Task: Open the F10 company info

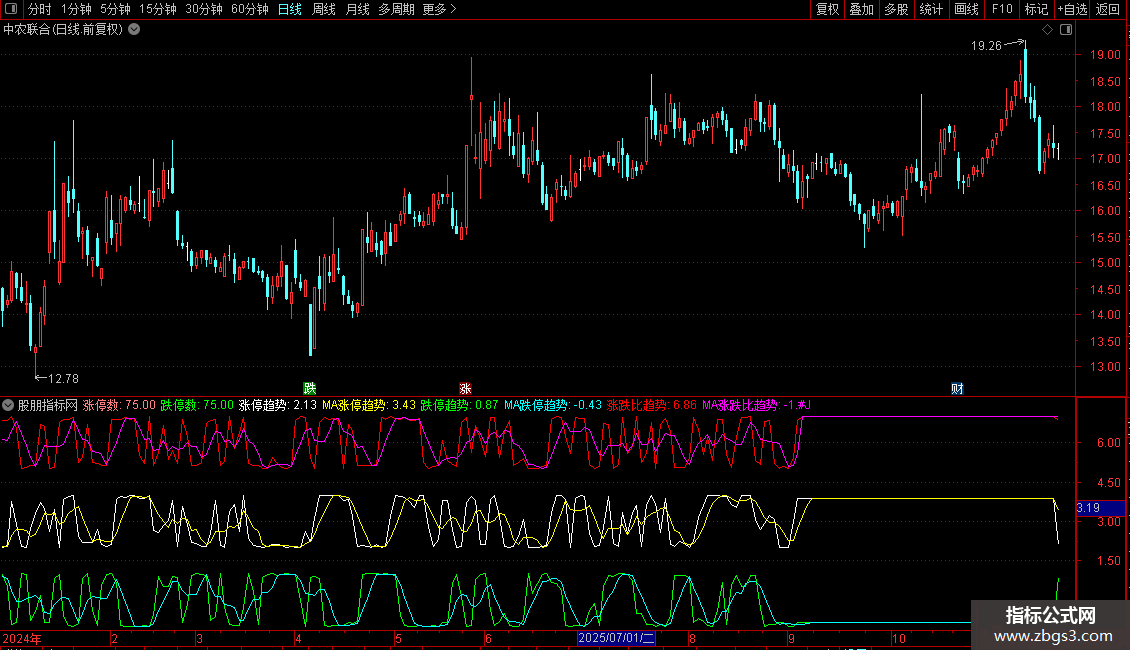Action: [x=1001, y=9]
